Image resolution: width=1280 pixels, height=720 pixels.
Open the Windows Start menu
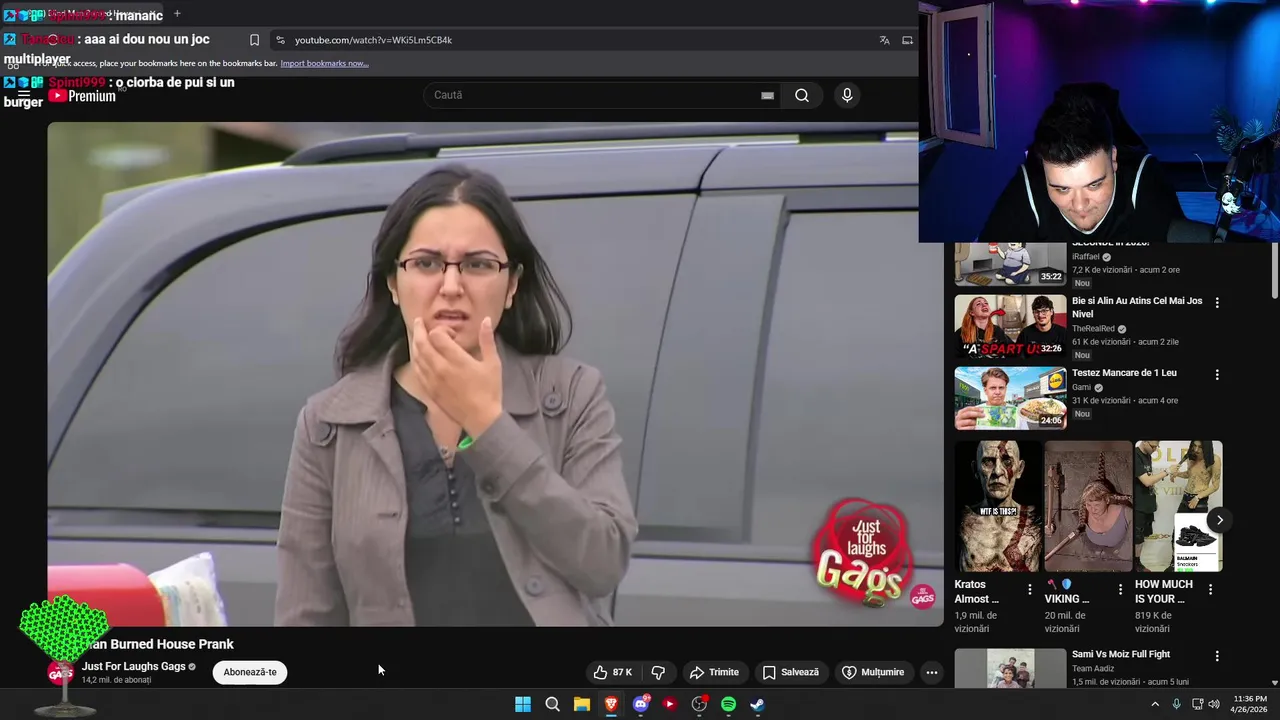point(523,704)
